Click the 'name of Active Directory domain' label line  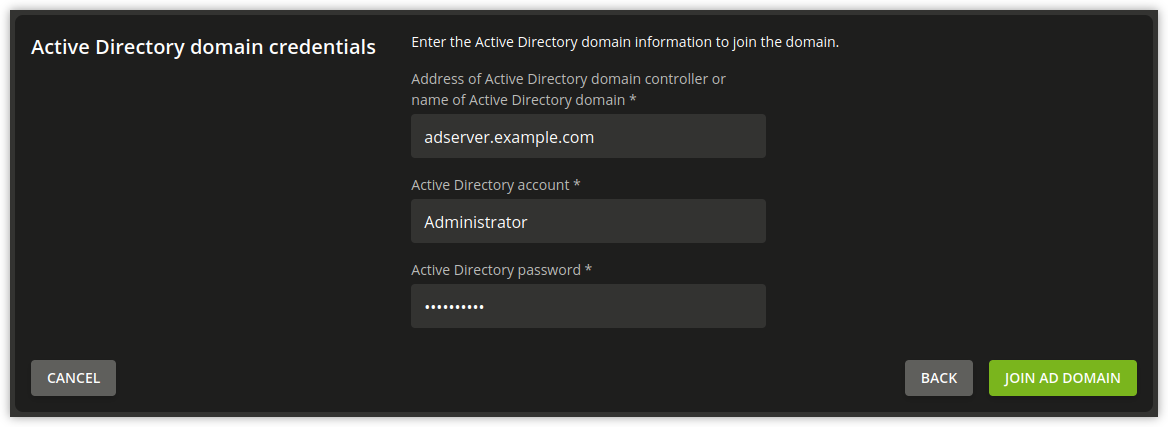pos(518,100)
